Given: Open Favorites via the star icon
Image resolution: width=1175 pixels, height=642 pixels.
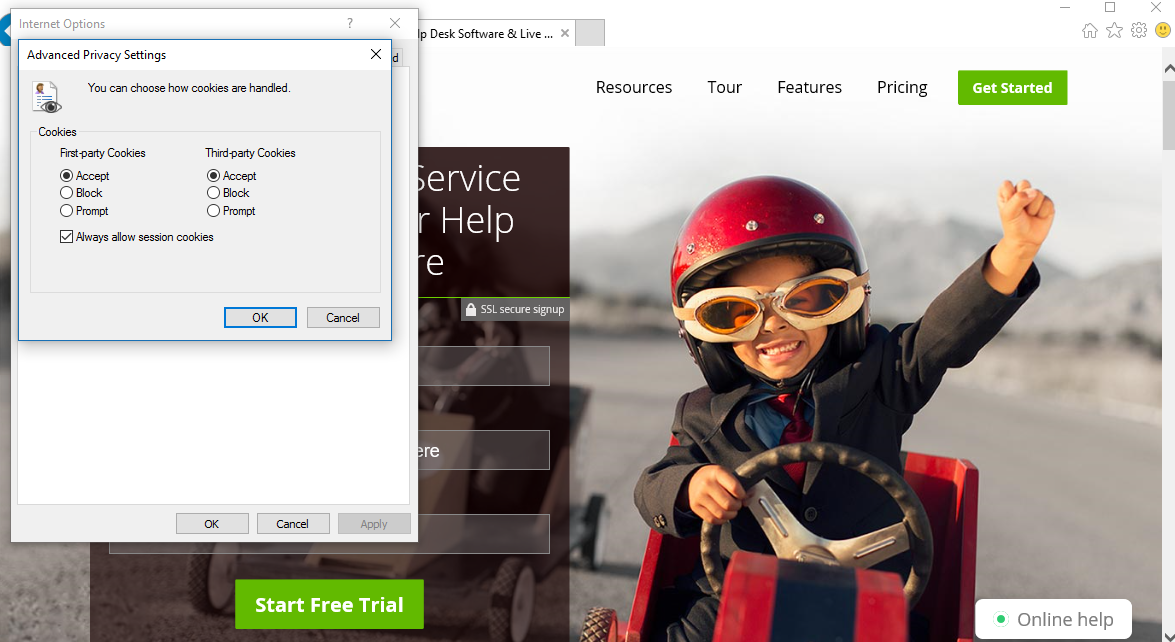Looking at the screenshot, I should 1114,31.
